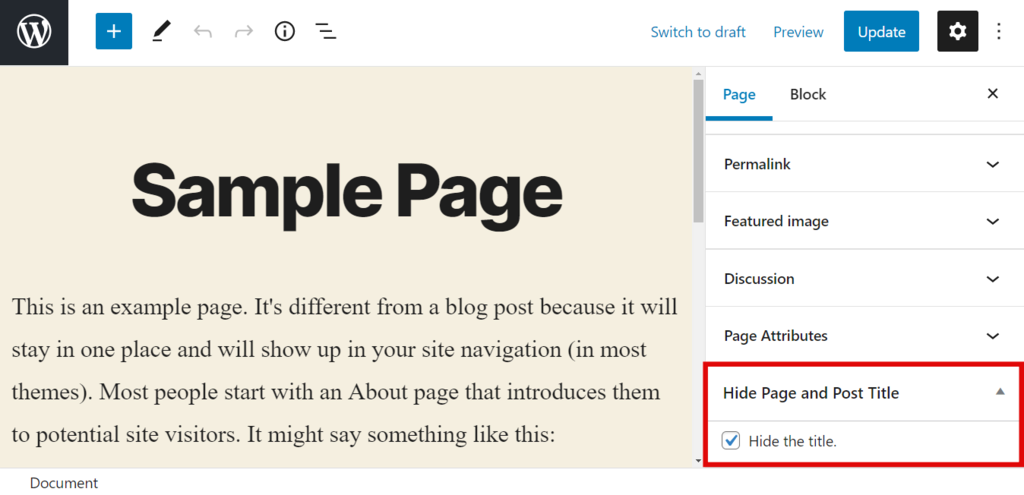This screenshot has width=1024, height=495.
Task: Click the Update button
Action: (x=881, y=32)
